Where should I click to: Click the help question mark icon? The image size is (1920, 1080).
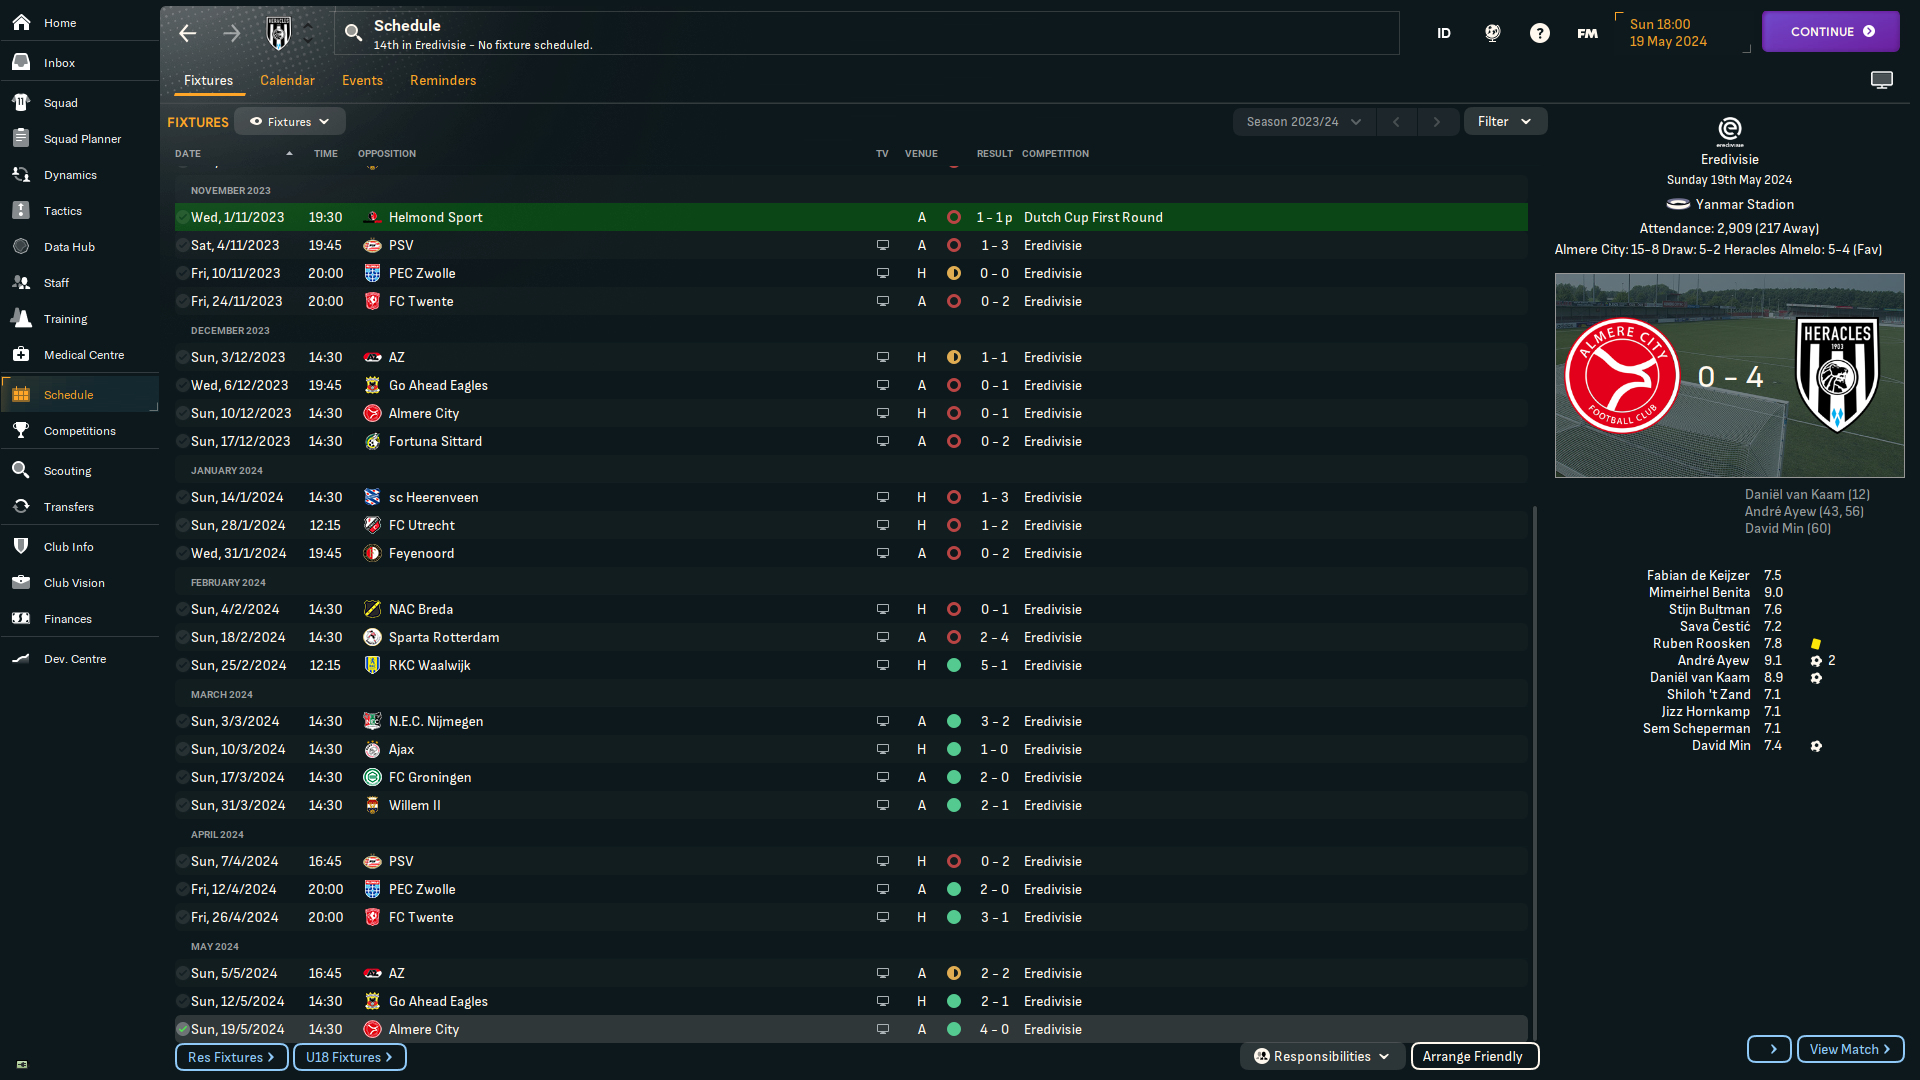pos(1539,33)
